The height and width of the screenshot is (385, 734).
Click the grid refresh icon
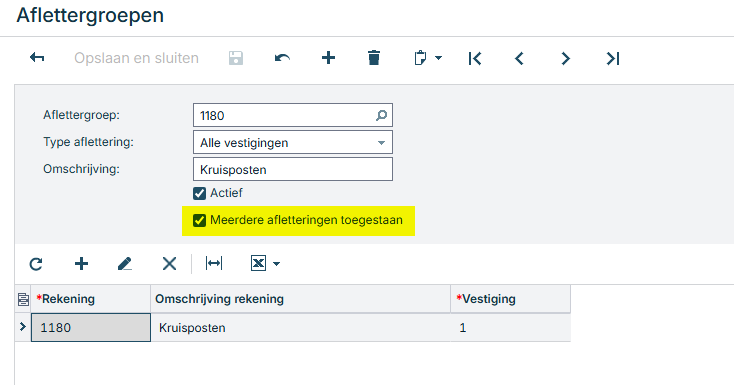click(36, 264)
